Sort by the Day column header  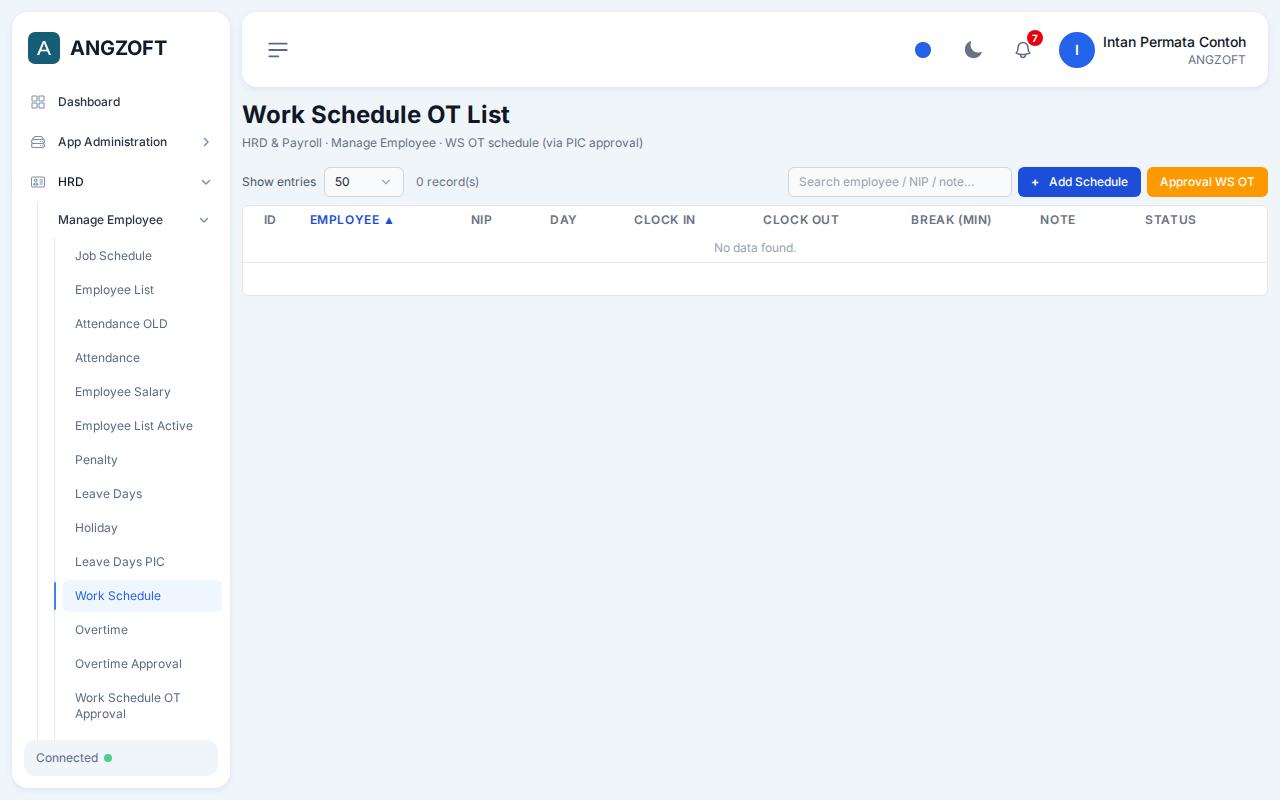(563, 220)
